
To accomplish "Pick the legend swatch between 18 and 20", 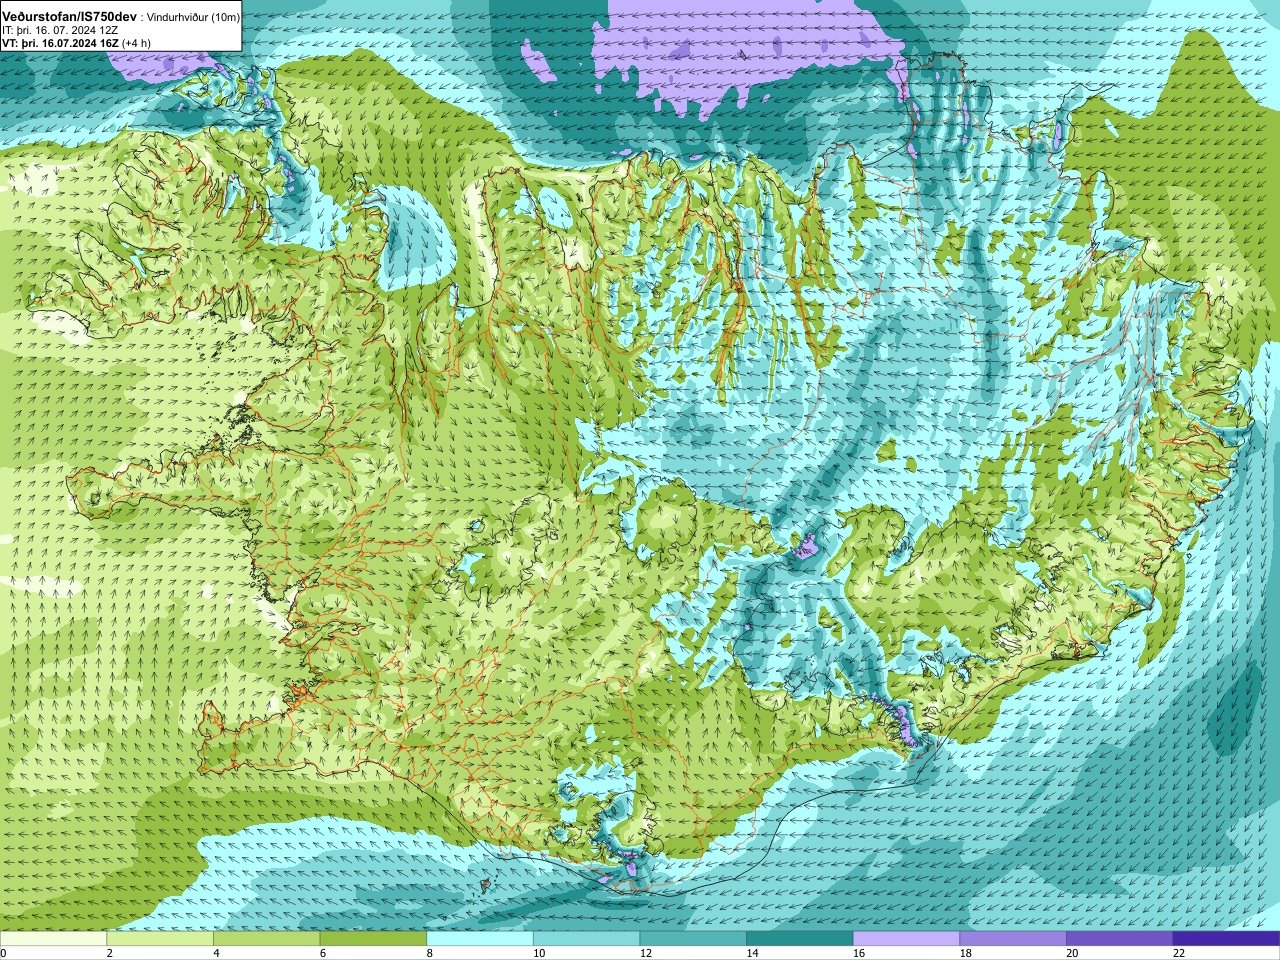I will coord(1013,939).
